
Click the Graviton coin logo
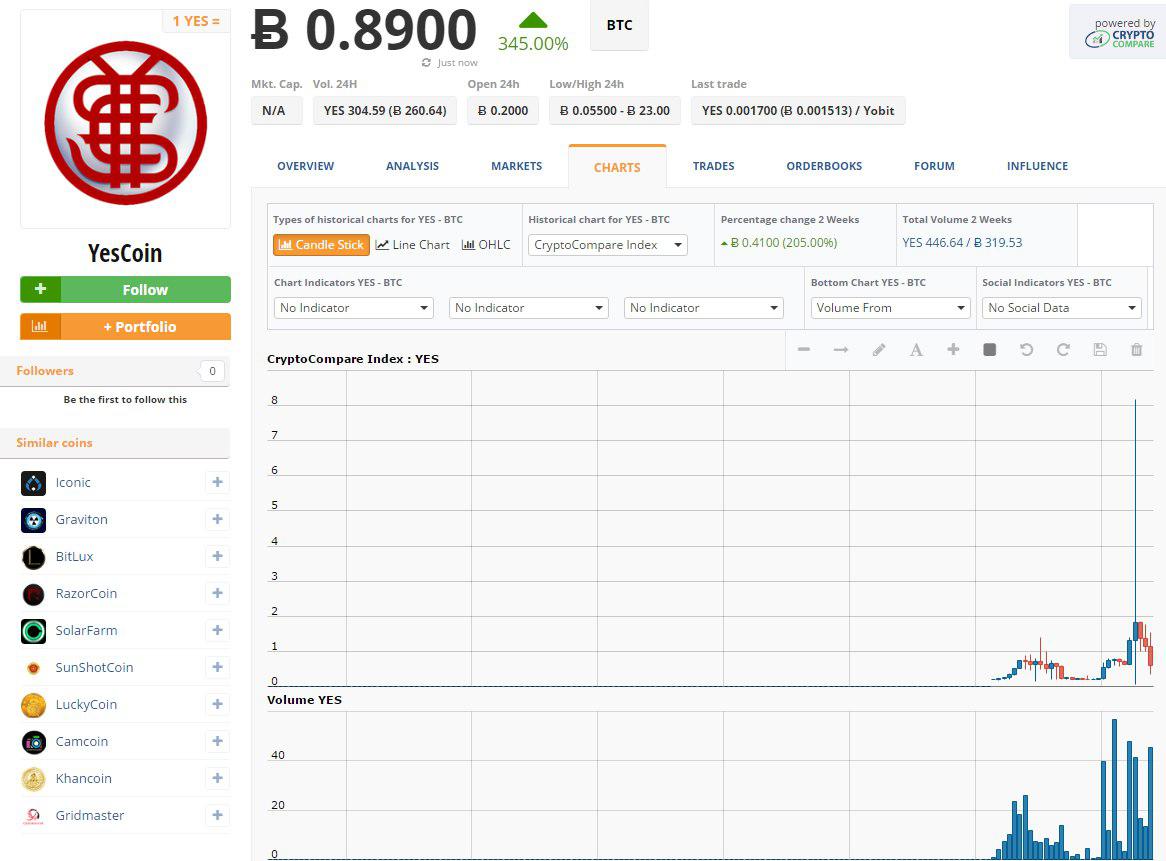coord(33,520)
